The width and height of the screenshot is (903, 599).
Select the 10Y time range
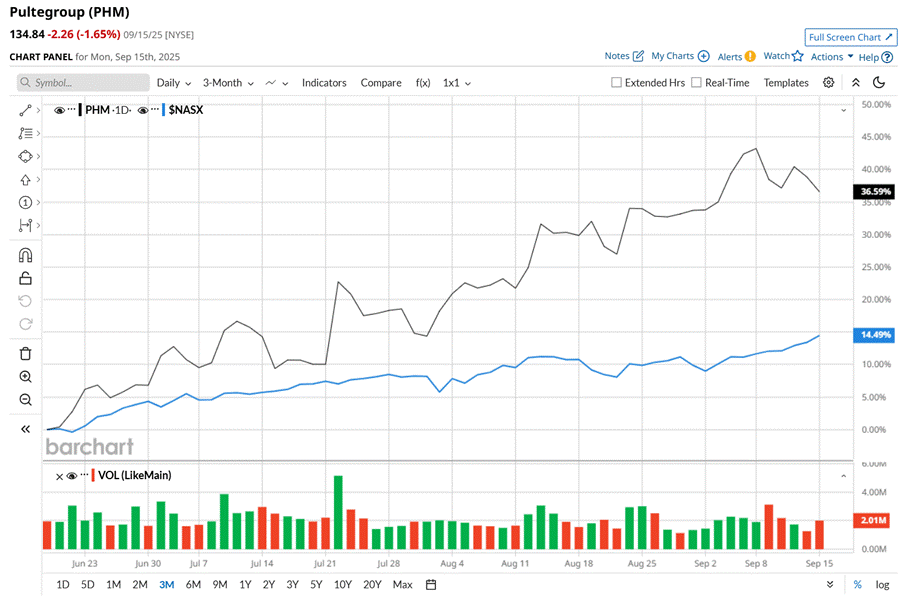pos(343,585)
